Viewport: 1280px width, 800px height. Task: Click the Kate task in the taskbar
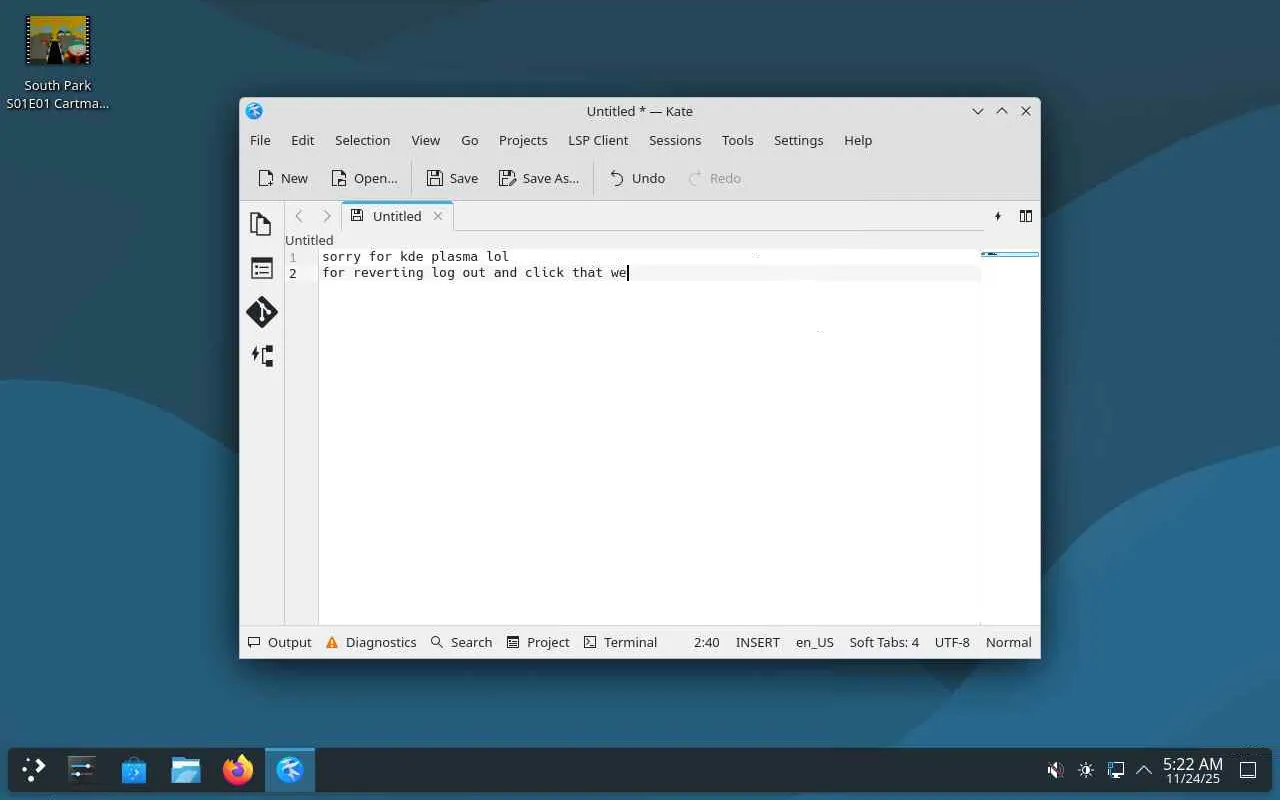pos(290,770)
